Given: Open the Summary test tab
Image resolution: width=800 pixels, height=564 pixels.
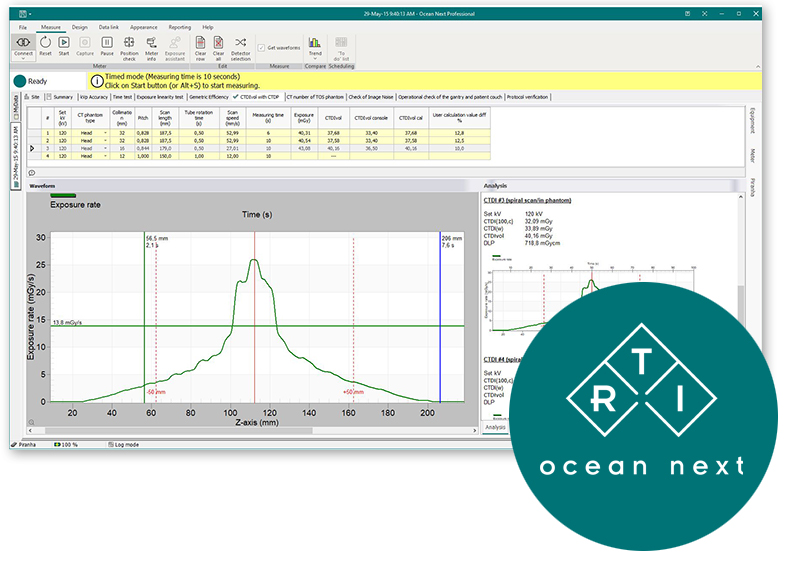Looking at the screenshot, I should 60,97.
